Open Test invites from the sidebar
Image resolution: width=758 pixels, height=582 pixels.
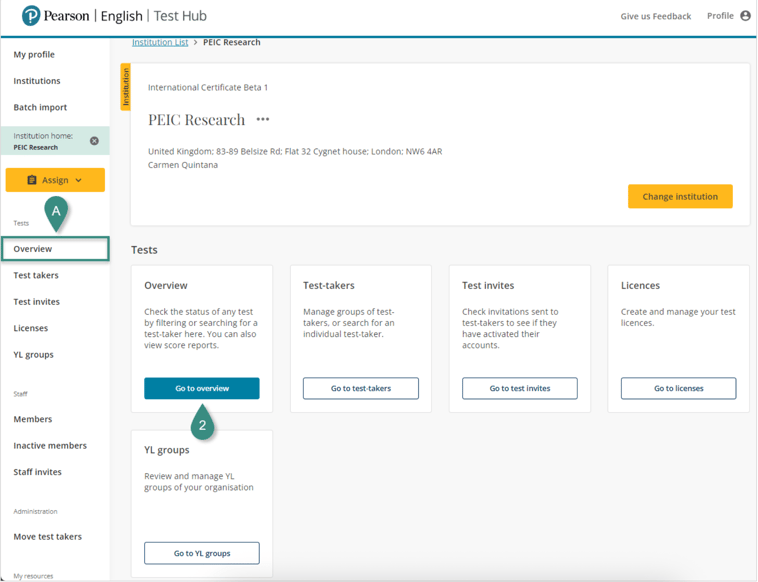coord(36,302)
